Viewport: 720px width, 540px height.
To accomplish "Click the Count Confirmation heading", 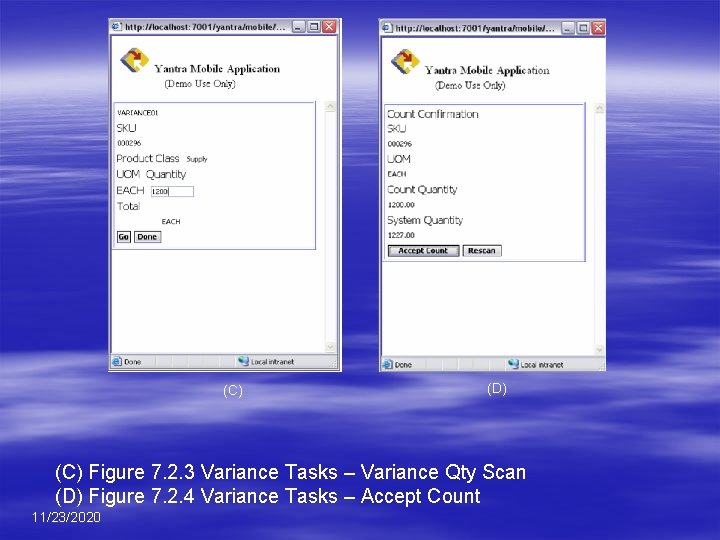I will (x=433, y=114).
